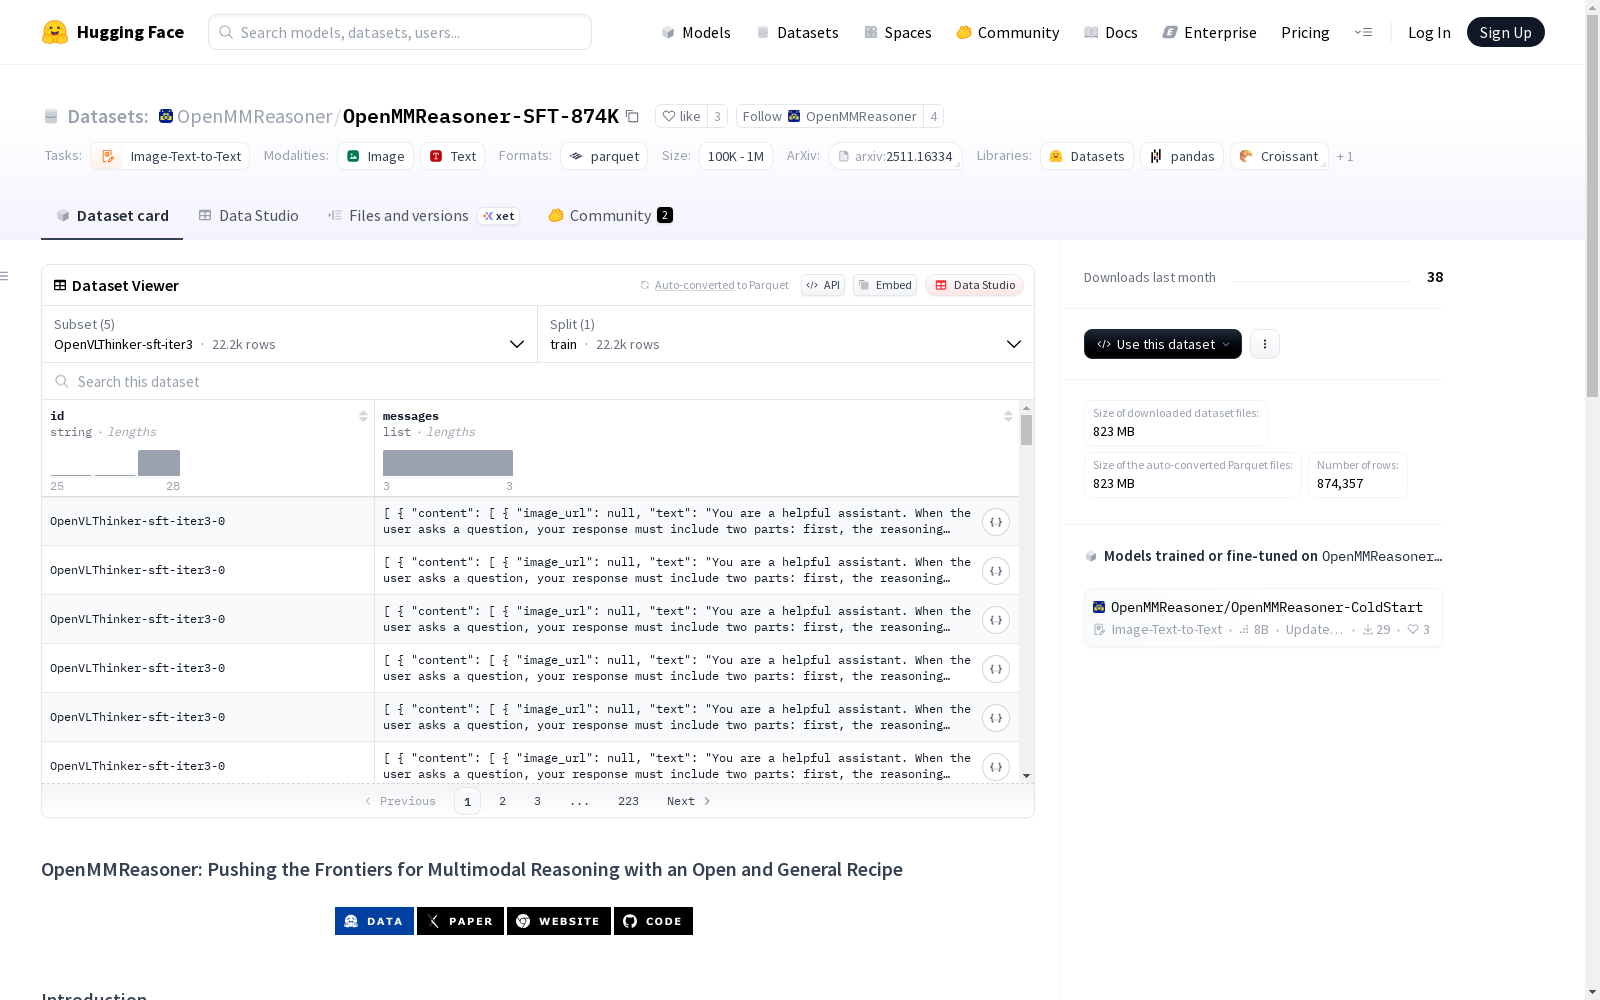Click the id length histogram bar

click(x=159, y=463)
